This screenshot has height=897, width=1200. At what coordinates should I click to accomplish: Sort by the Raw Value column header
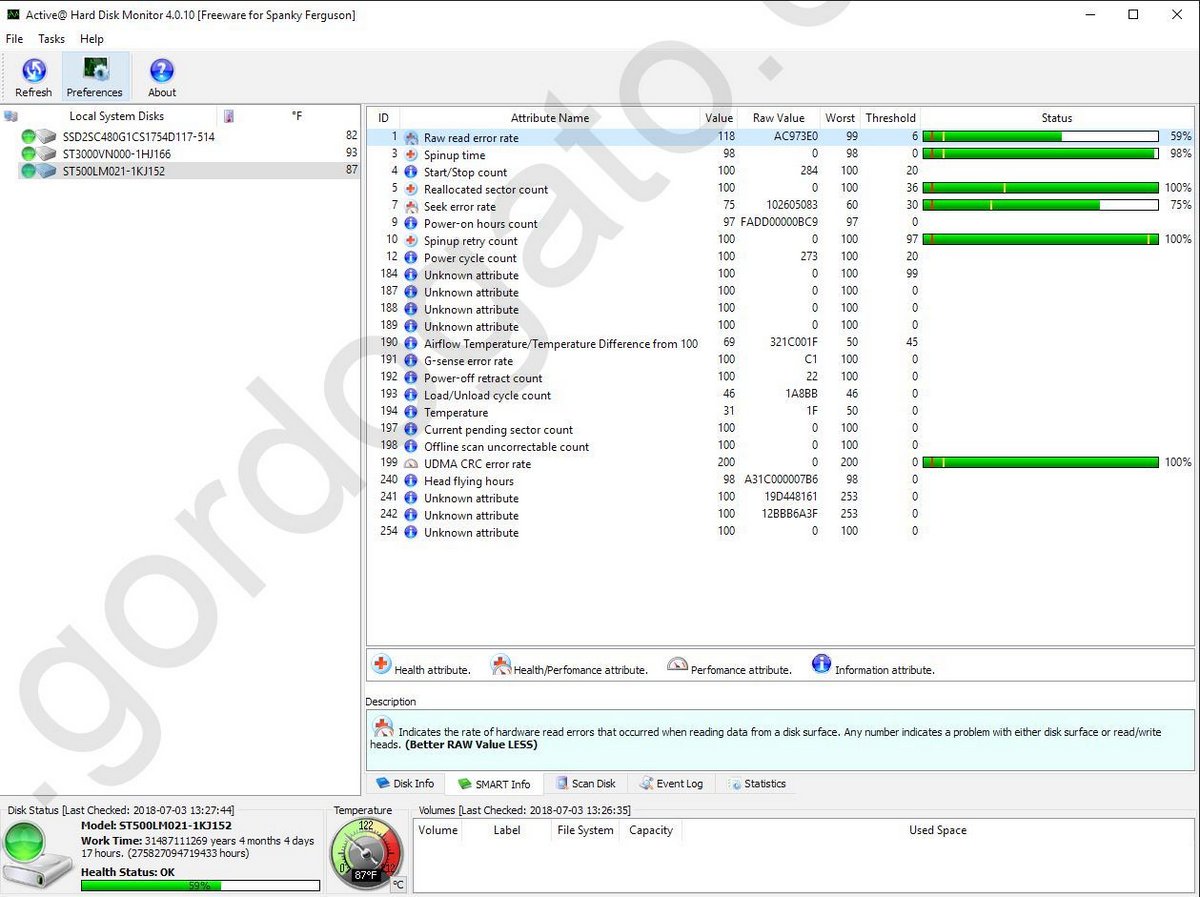click(778, 118)
